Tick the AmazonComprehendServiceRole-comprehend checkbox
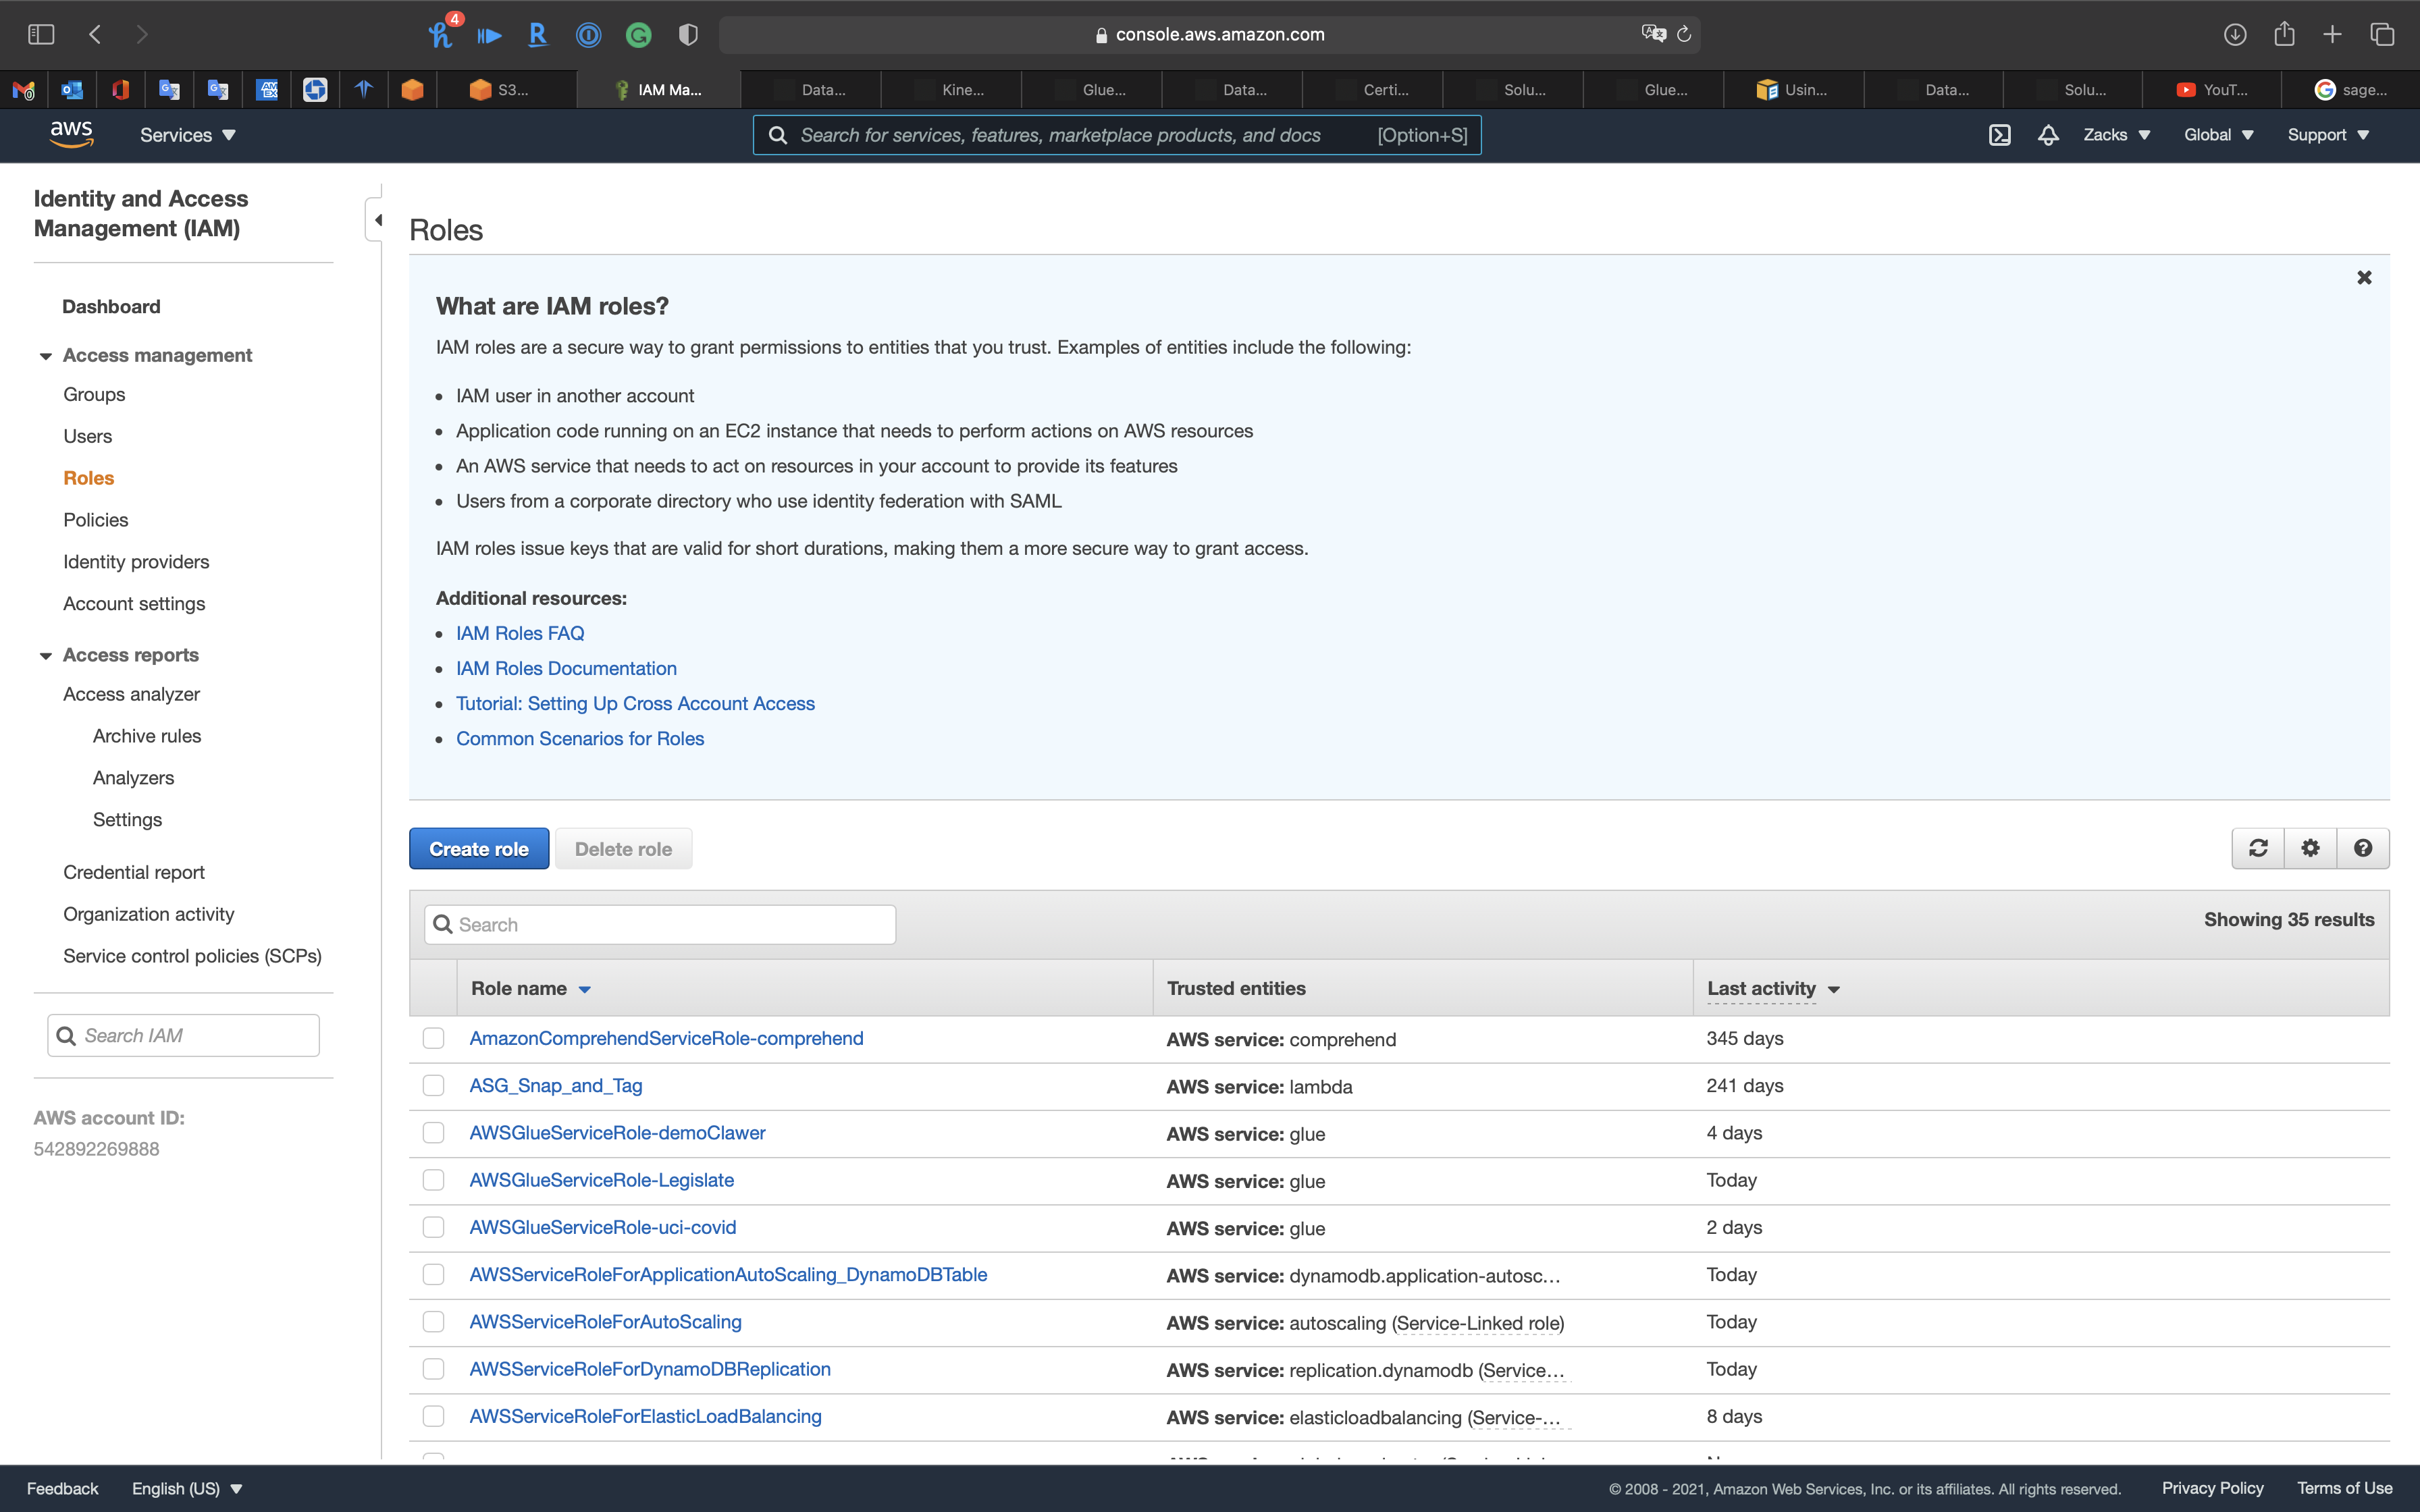This screenshot has width=2420, height=1512. [433, 1039]
